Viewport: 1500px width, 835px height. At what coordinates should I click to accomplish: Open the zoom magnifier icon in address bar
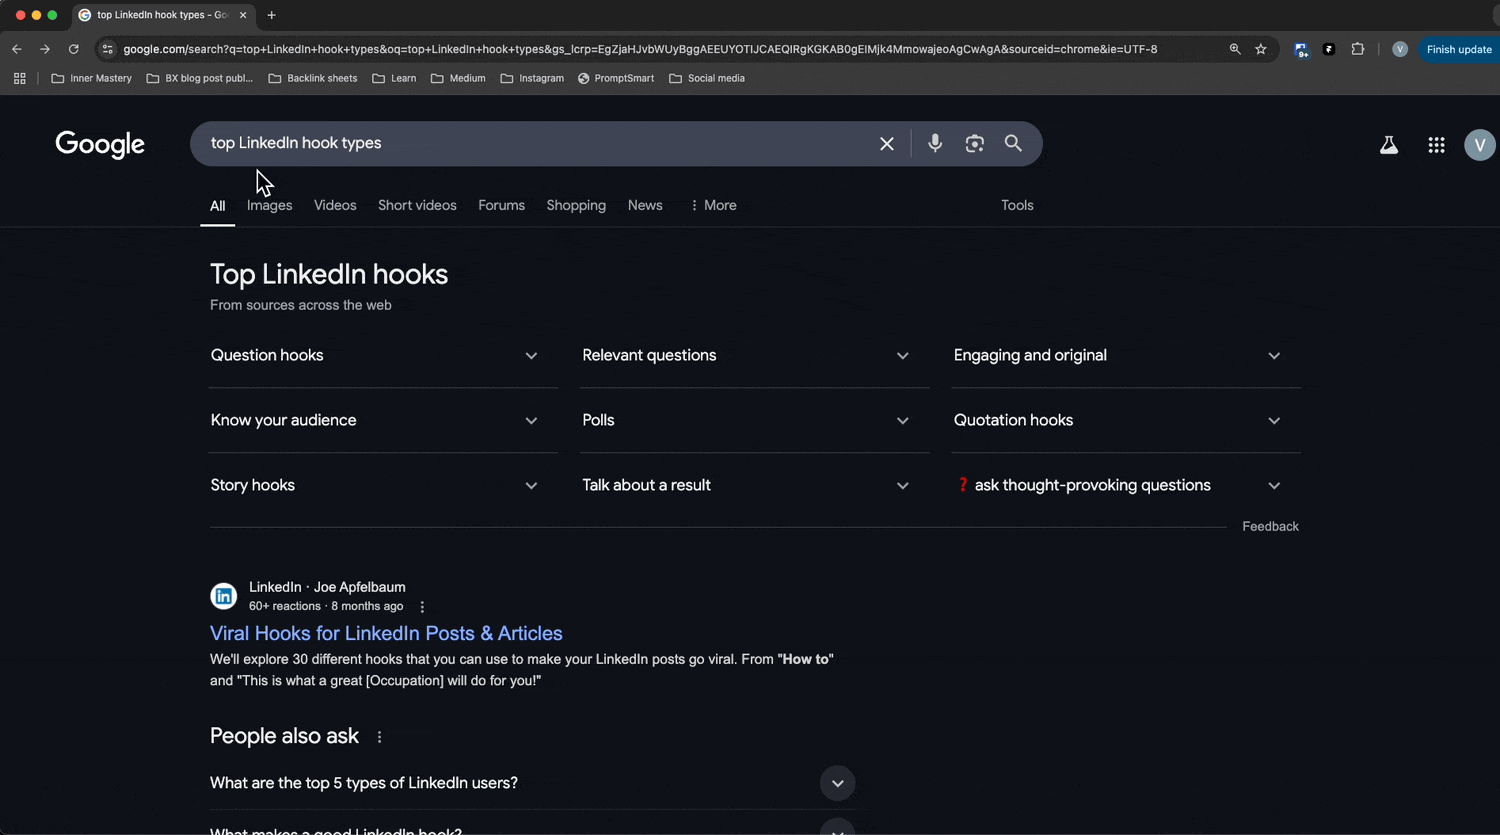point(1235,49)
